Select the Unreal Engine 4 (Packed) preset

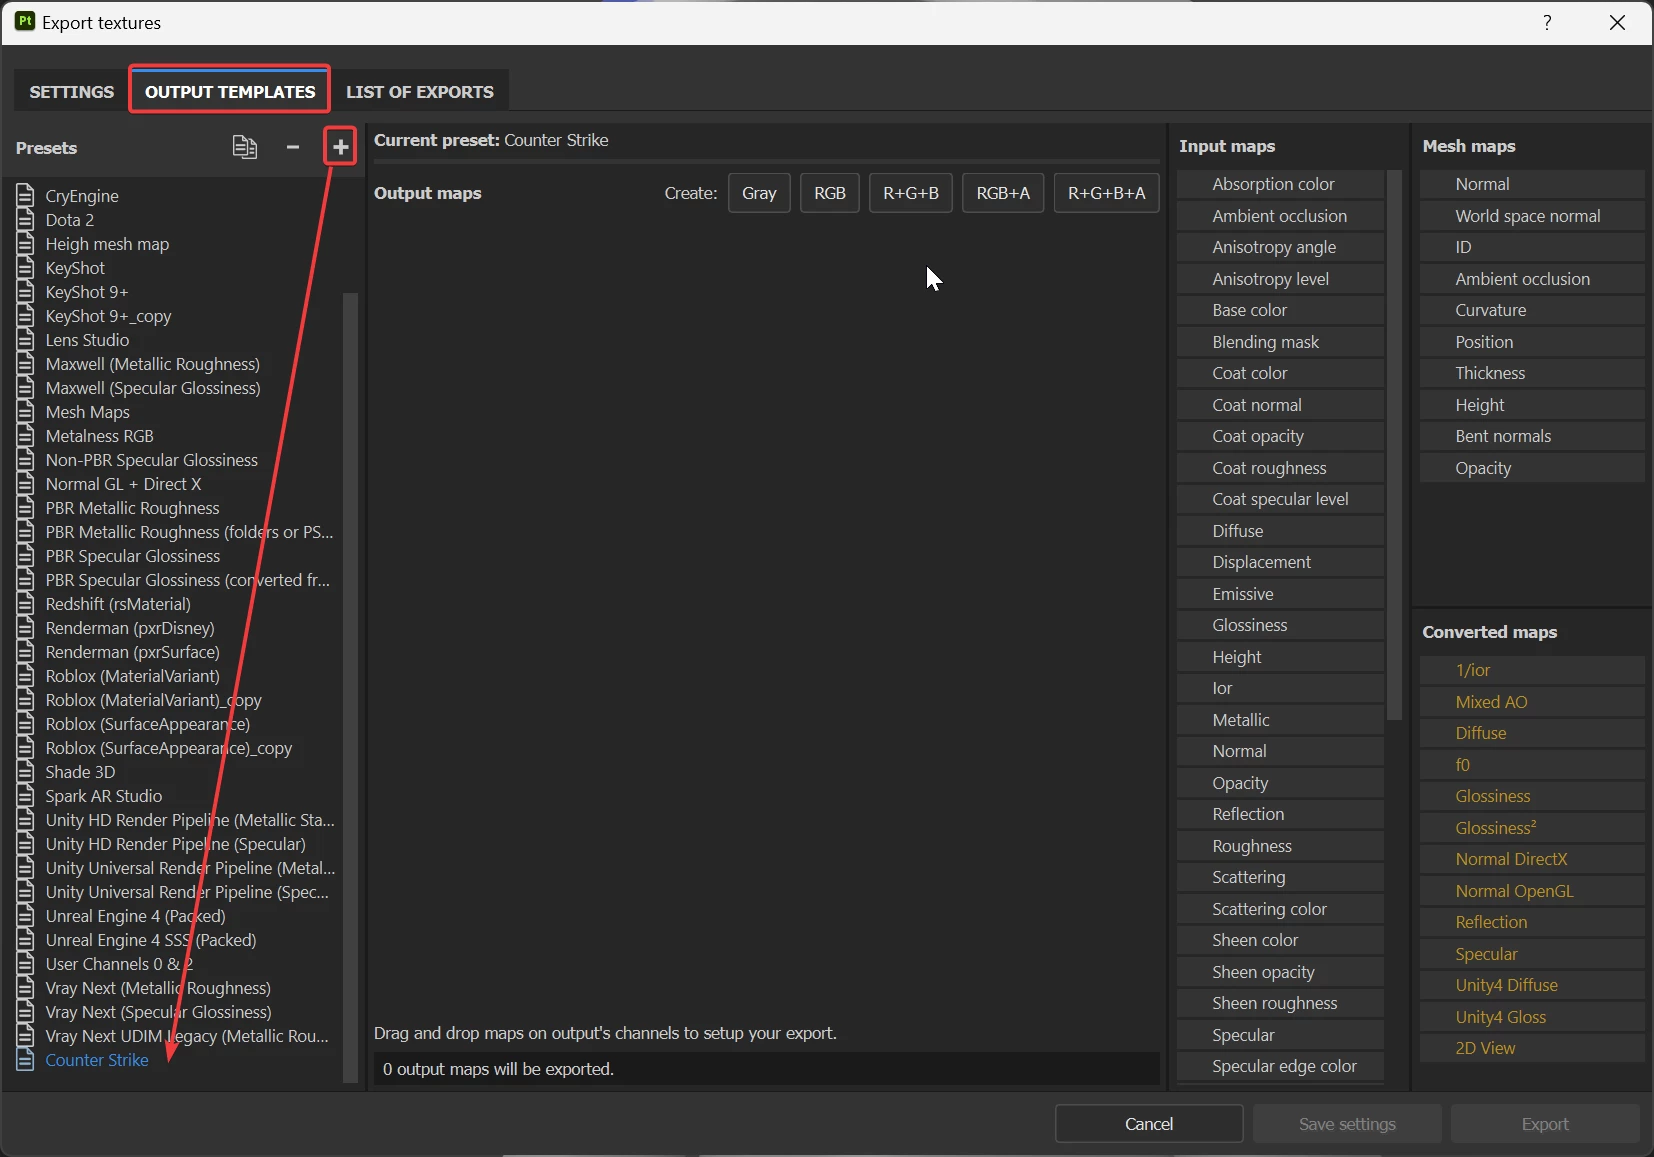[x=135, y=916]
